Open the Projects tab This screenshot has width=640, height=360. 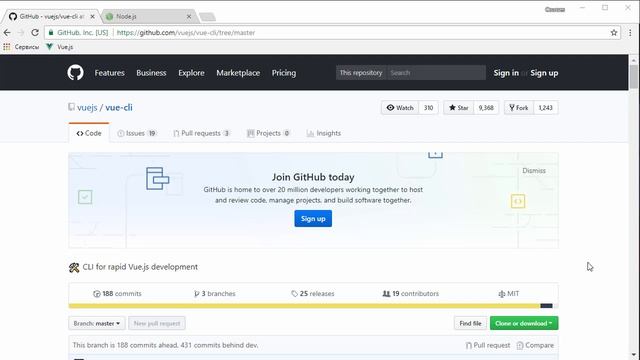point(268,133)
